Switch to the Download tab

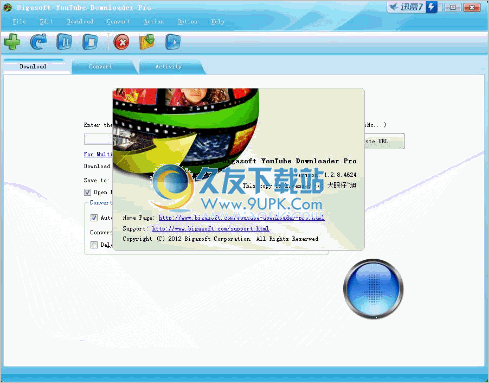pyautogui.click(x=33, y=66)
